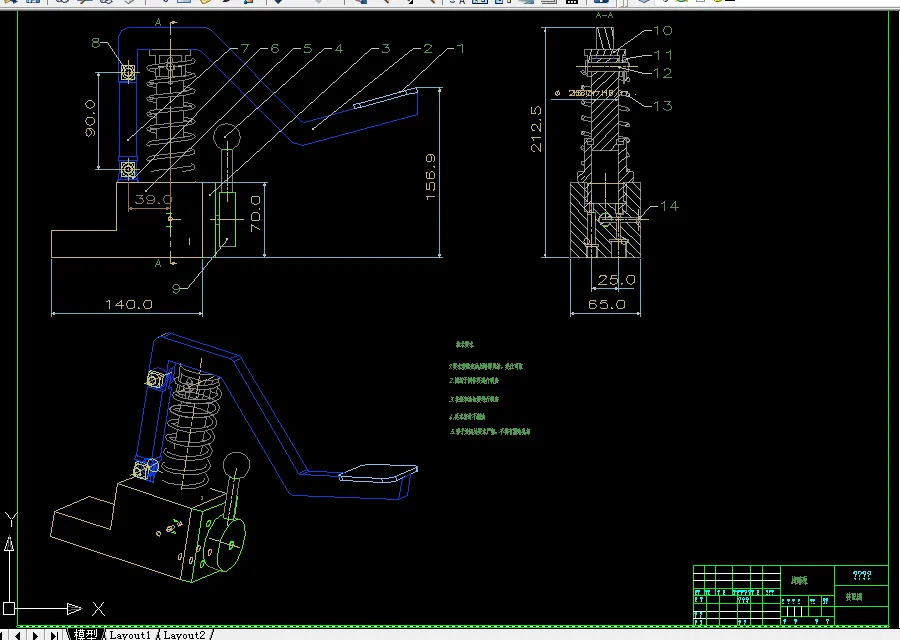Select part callout number 11
The image size is (900, 640).
tap(663, 55)
